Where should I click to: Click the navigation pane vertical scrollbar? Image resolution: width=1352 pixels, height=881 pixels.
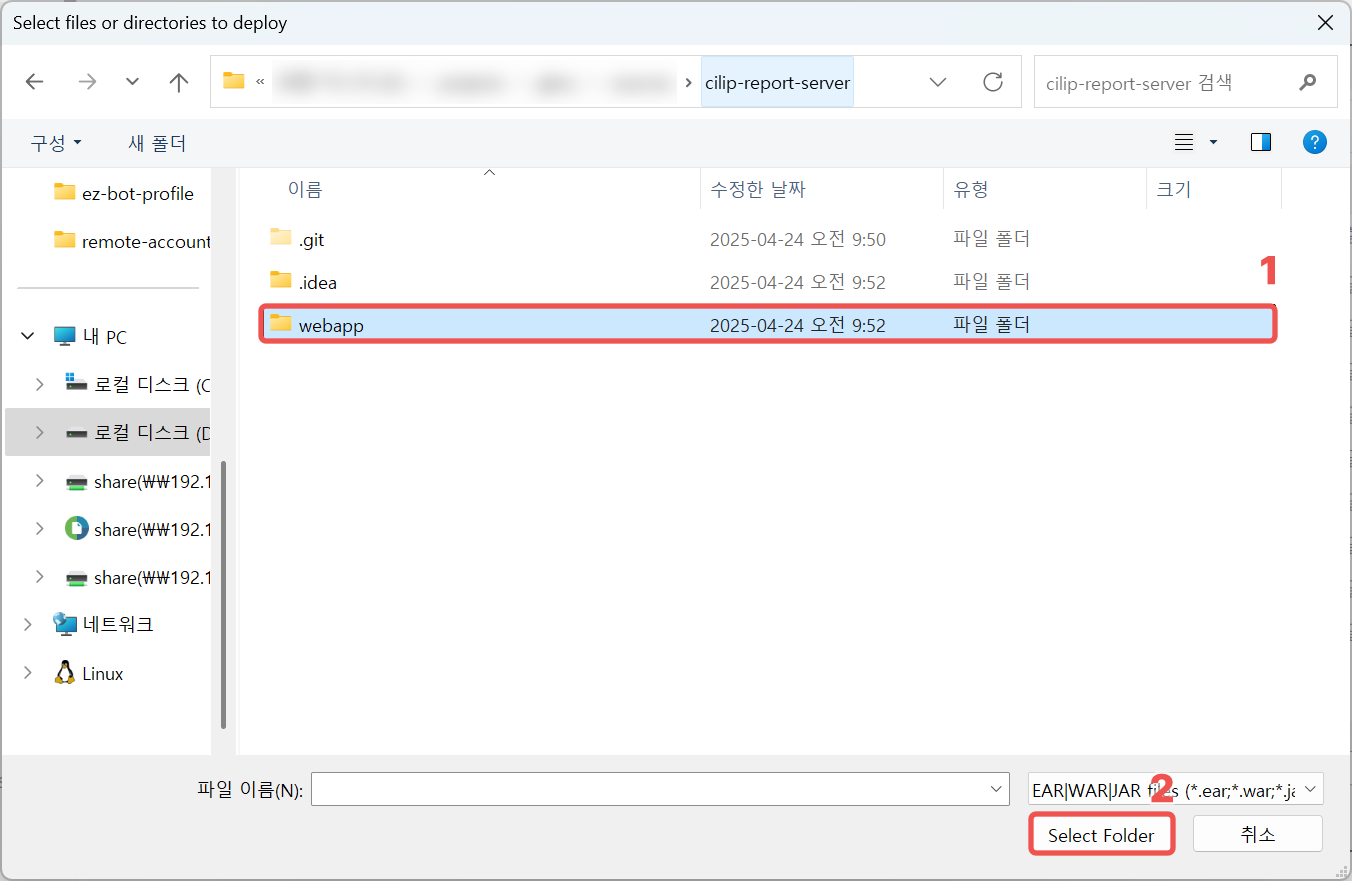(223, 594)
